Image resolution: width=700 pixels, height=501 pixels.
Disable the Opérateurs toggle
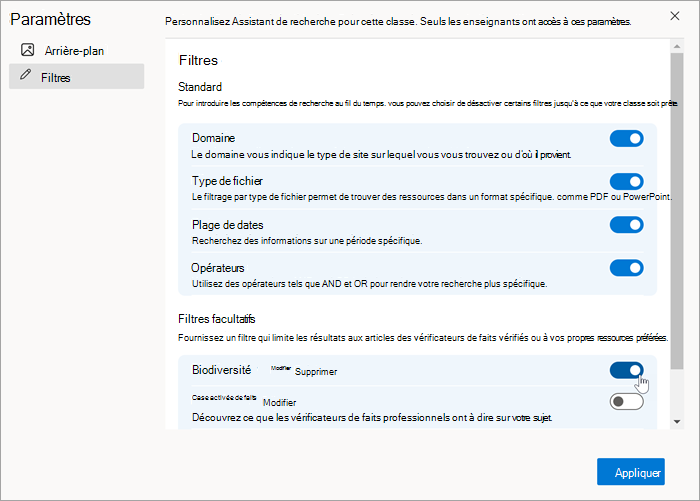click(626, 268)
